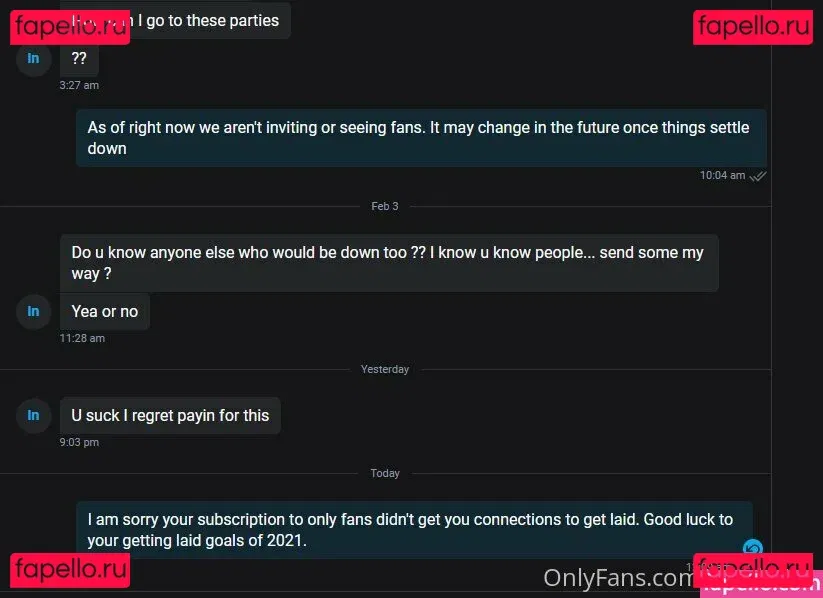Select the 'go to these parties' message bubble
The height and width of the screenshot is (598, 823).
pos(175,20)
